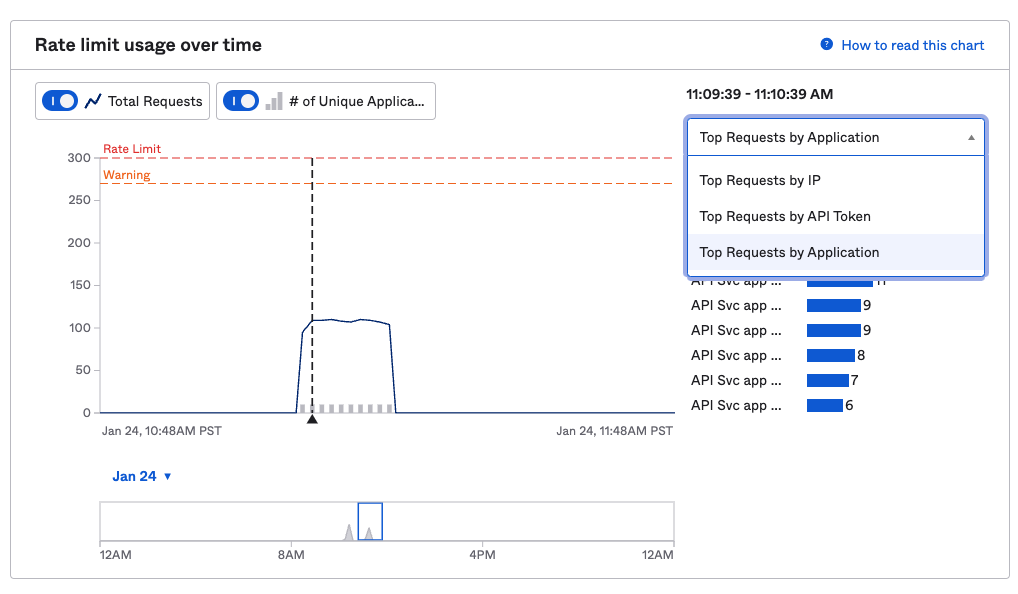Click the first gray spike in overview timeline
Screen dimensions: 1018x594
[x=349, y=532]
